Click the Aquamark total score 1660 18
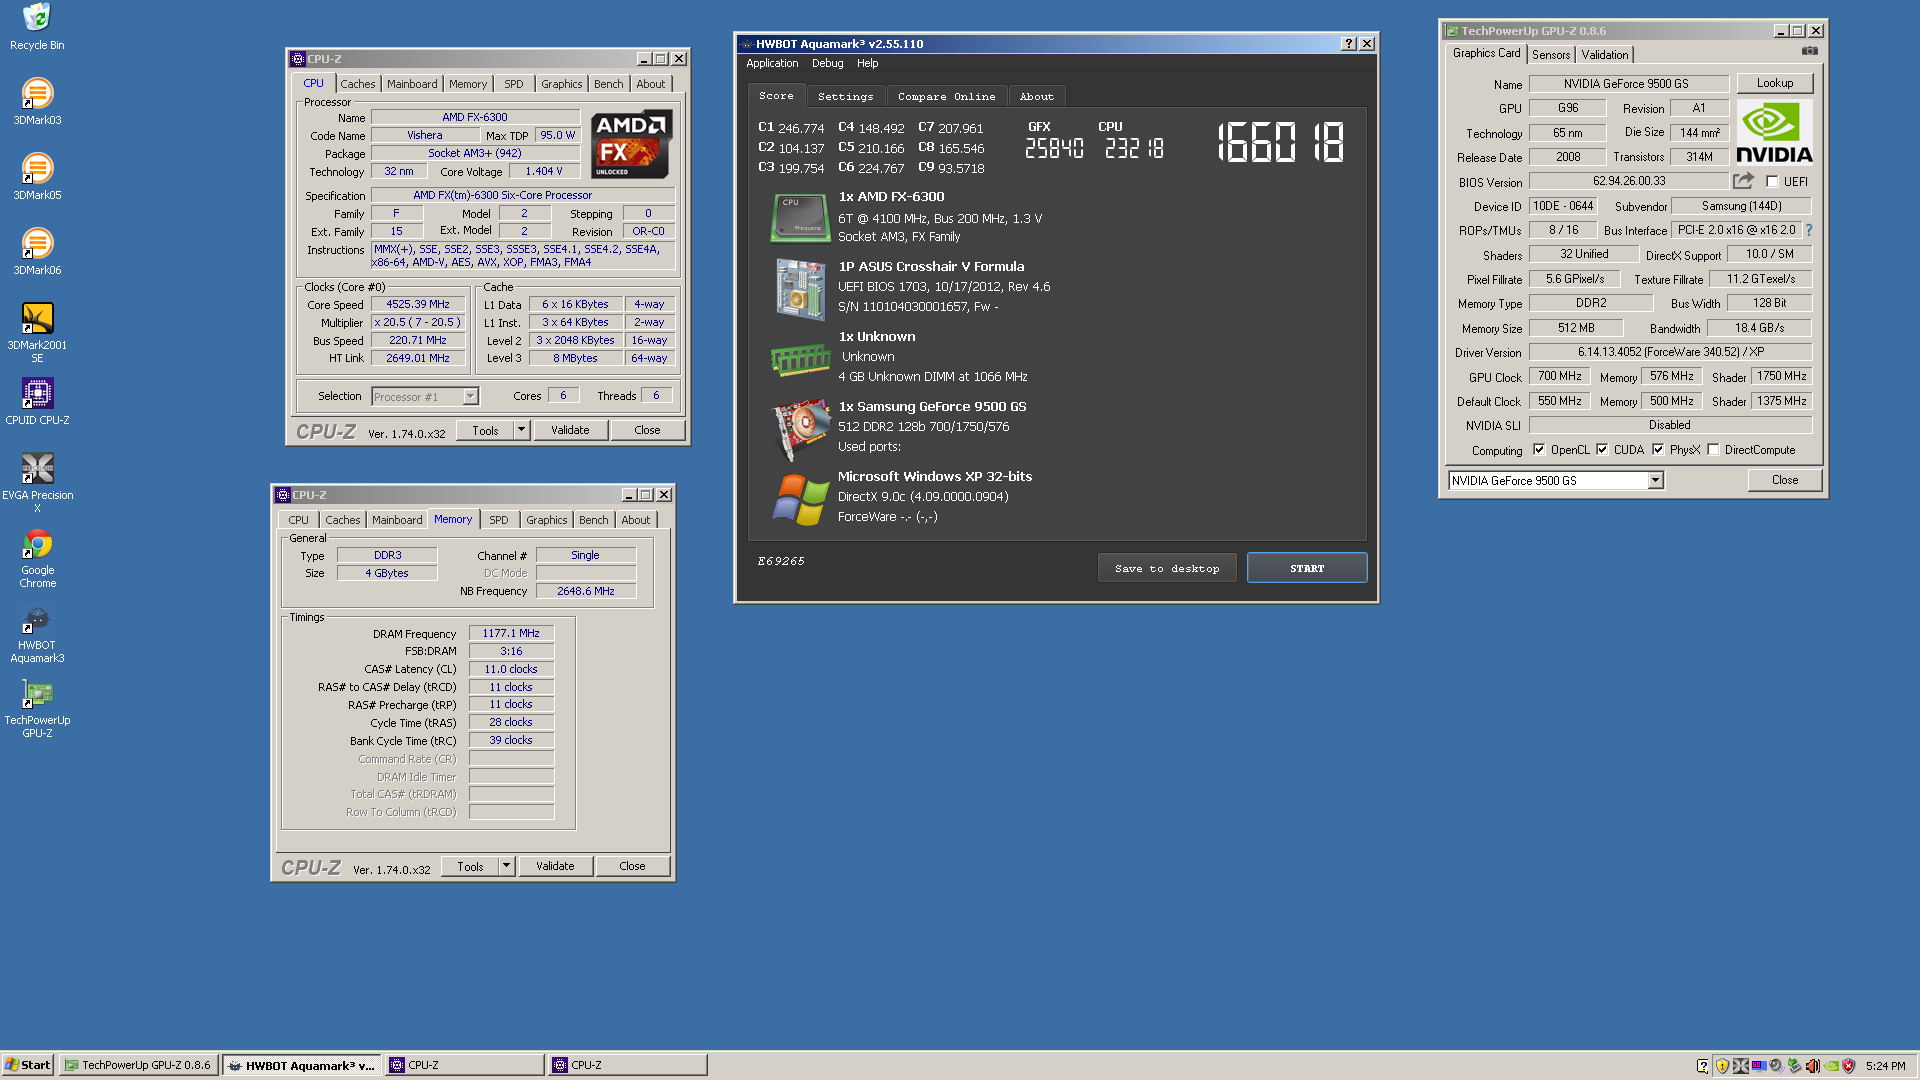This screenshot has height=1080, width=1920. [1281, 143]
